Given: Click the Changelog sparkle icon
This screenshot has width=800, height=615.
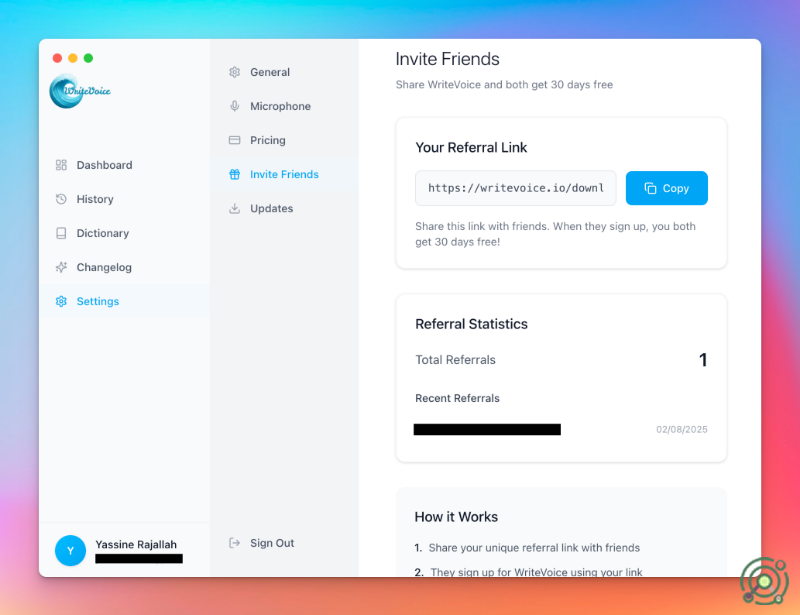Looking at the screenshot, I should pyautogui.click(x=61, y=267).
